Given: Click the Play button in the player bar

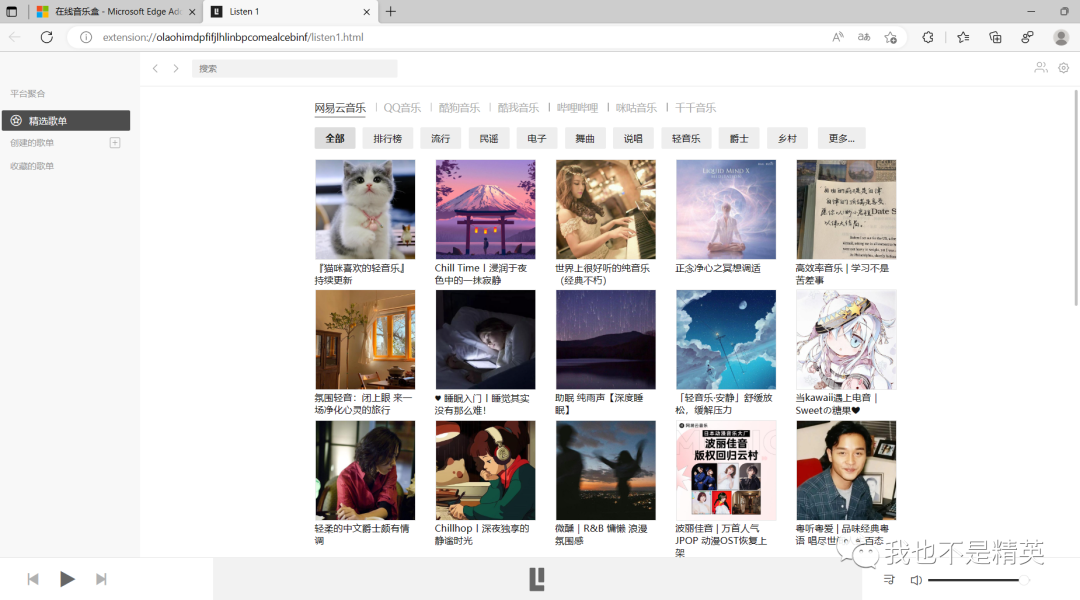Looking at the screenshot, I should pos(67,578).
